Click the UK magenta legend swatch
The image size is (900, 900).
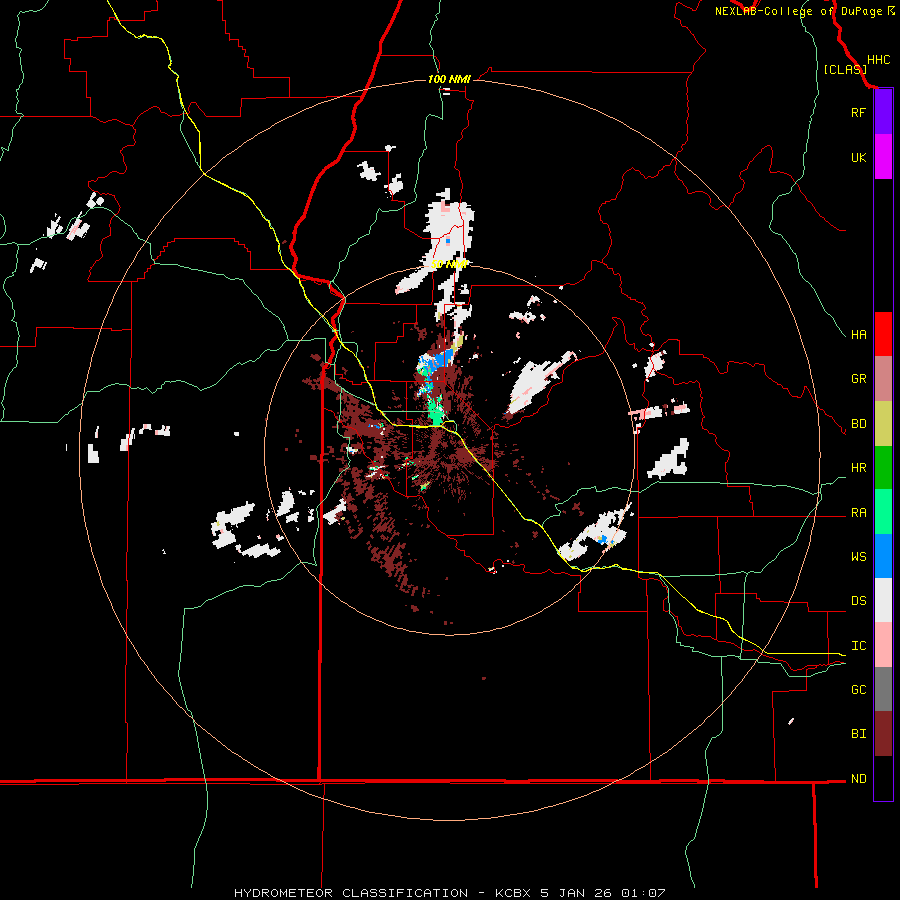tap(883, 157)
